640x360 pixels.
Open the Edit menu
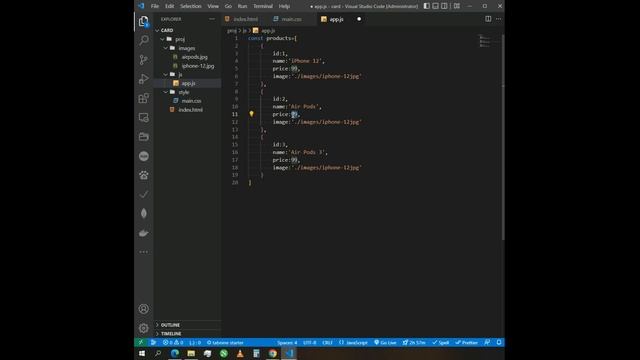(169, 6)
